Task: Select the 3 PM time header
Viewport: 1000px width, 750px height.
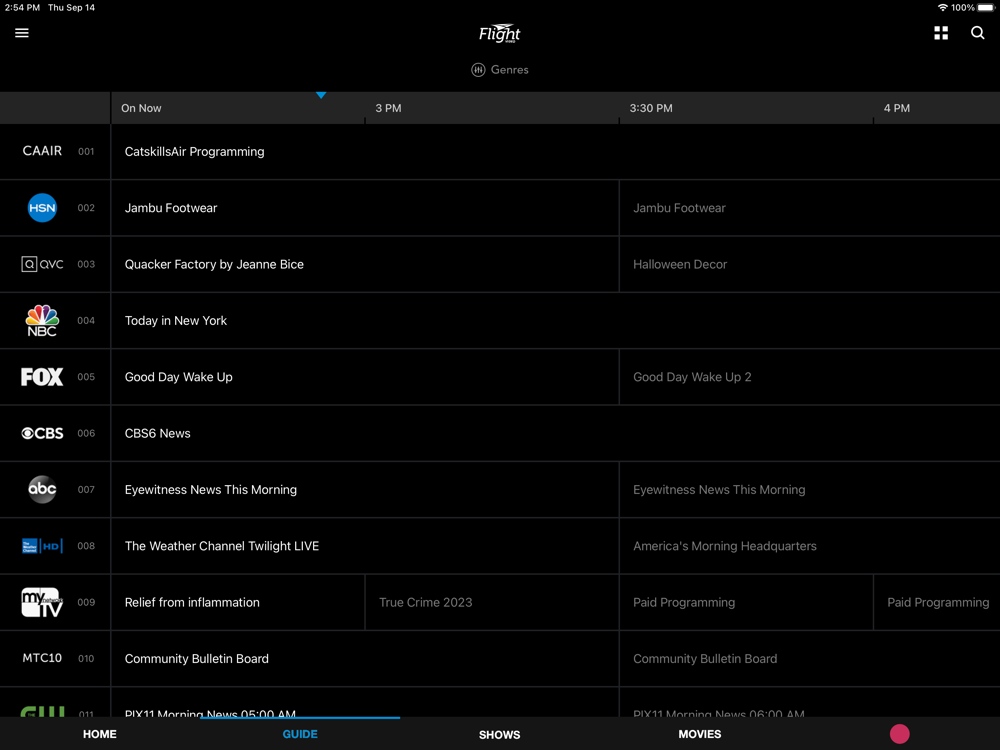Action: point(388,108)
